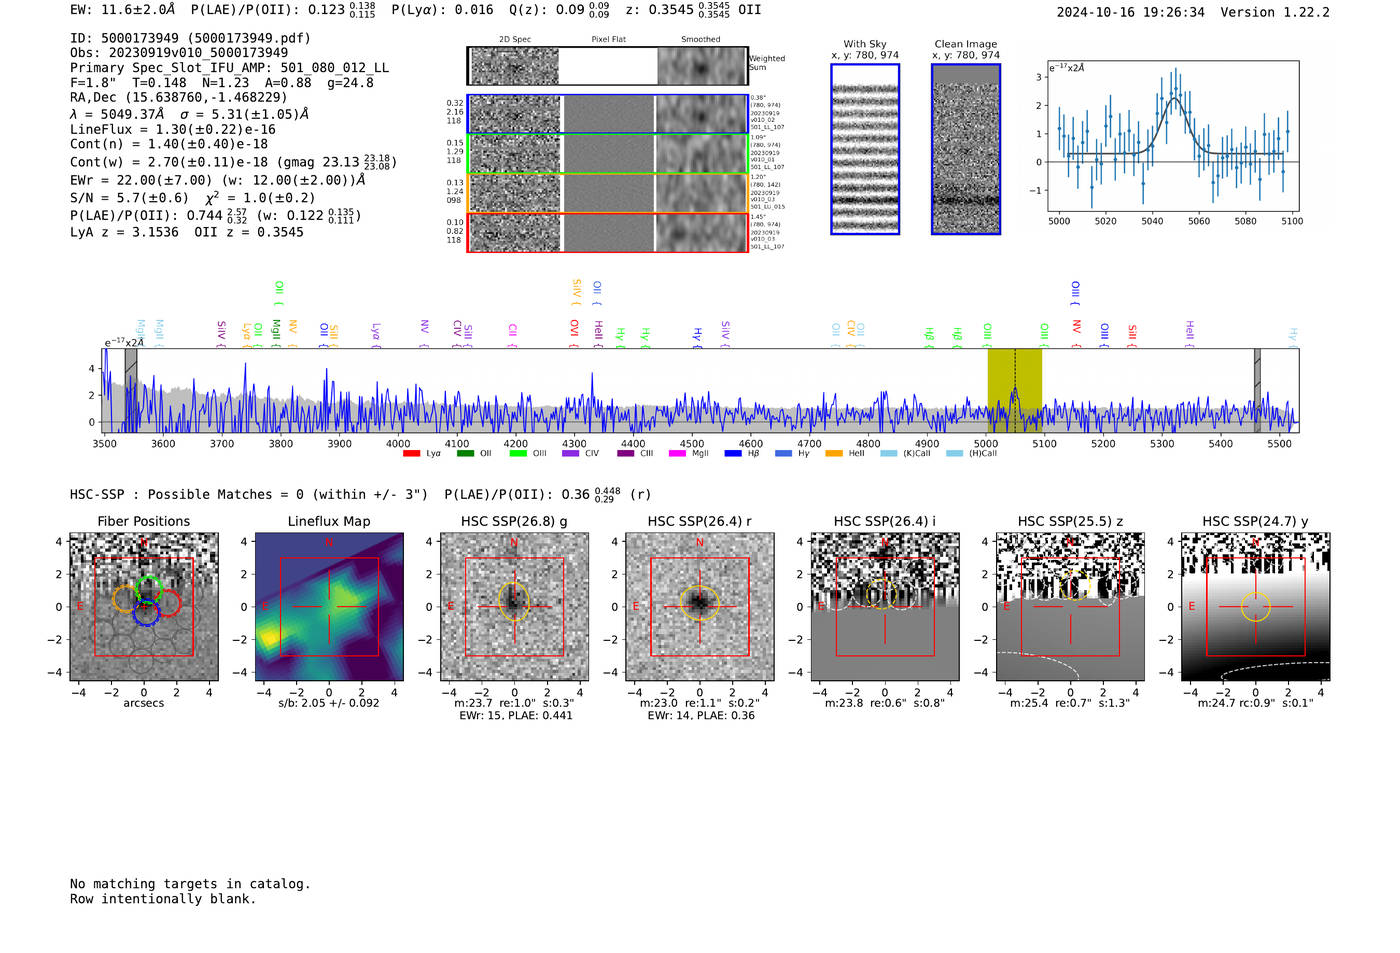The width and height of the screenshot is (1400, 953).
Task: Click the blue Hβ legend swatch
Action: tap(733, 453)
